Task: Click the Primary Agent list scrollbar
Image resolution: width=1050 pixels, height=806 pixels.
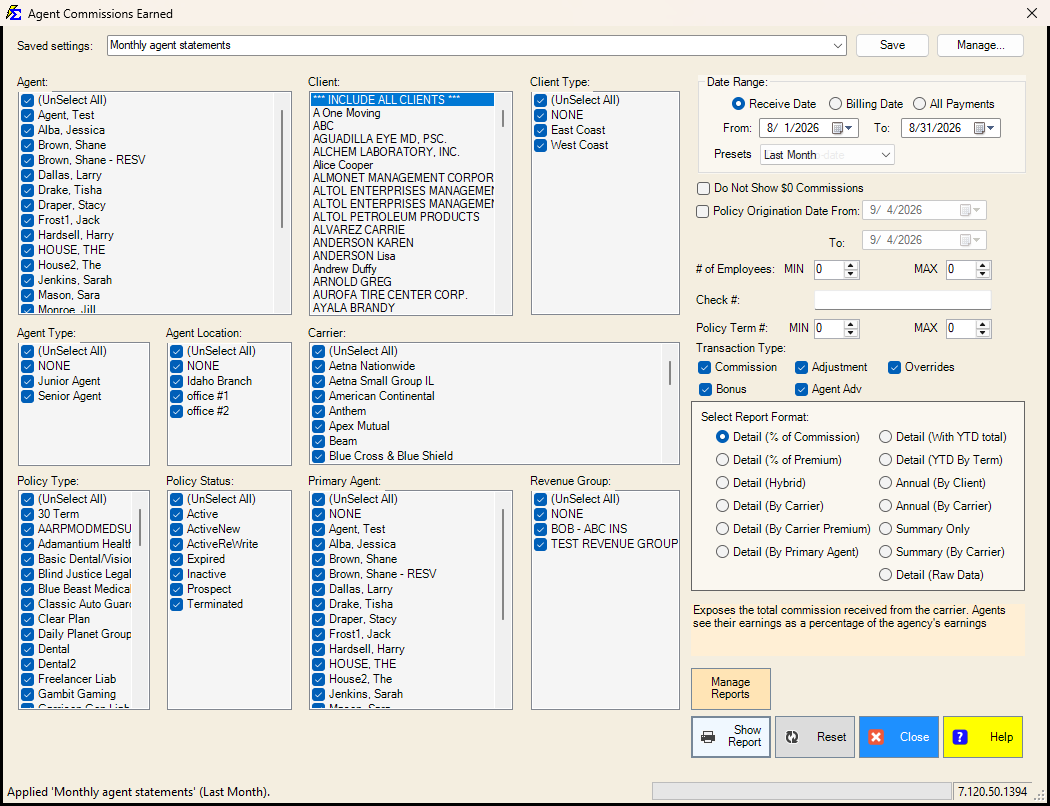Action: pos(504,564)
